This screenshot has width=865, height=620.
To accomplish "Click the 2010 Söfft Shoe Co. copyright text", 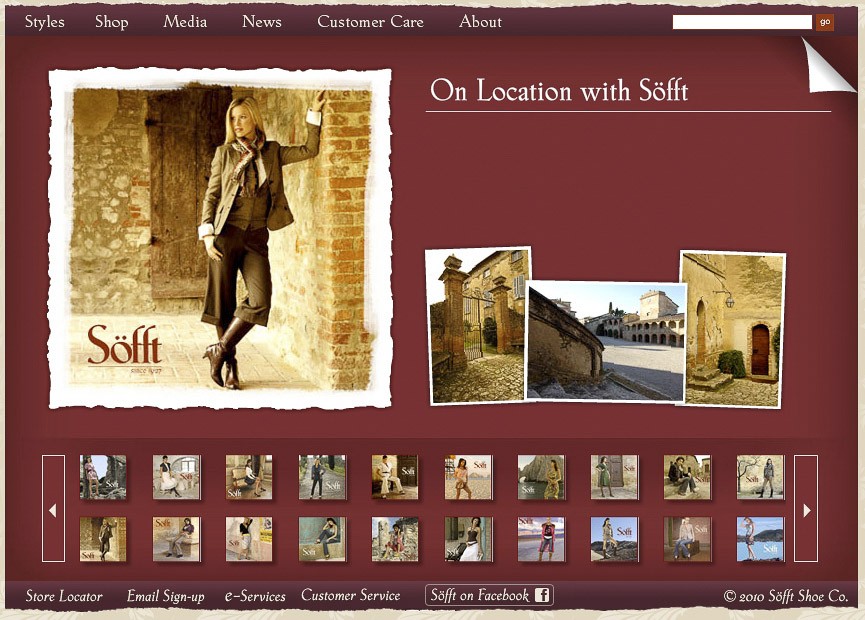I will pyautogui.click(x=786, y=596).
